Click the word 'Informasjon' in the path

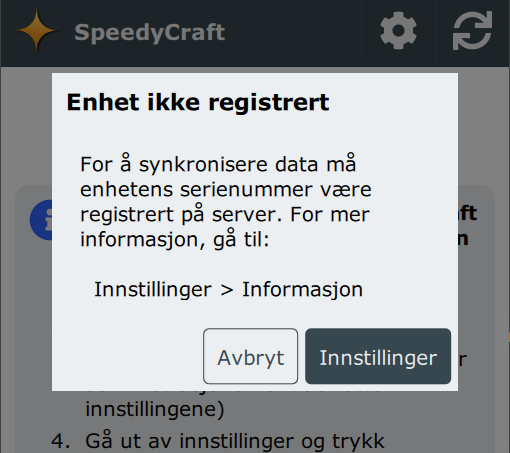pos(303,289)
